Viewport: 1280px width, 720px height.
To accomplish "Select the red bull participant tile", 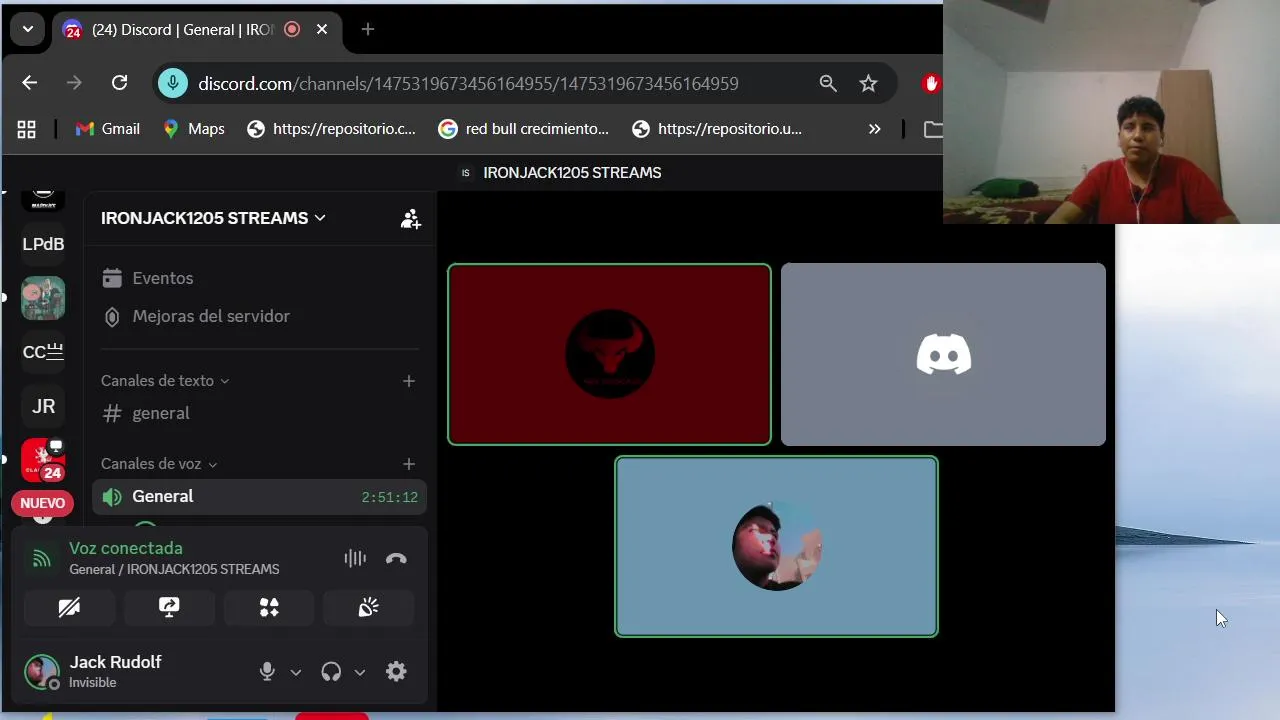I will tap(609, 354).
